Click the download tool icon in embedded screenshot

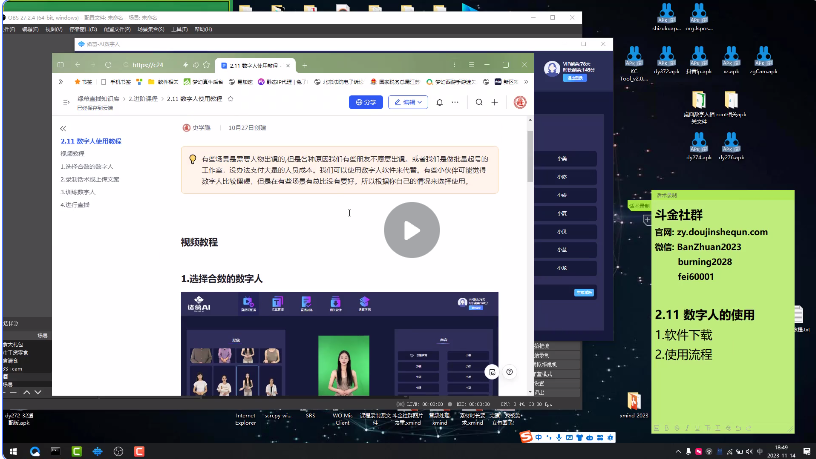336,303
